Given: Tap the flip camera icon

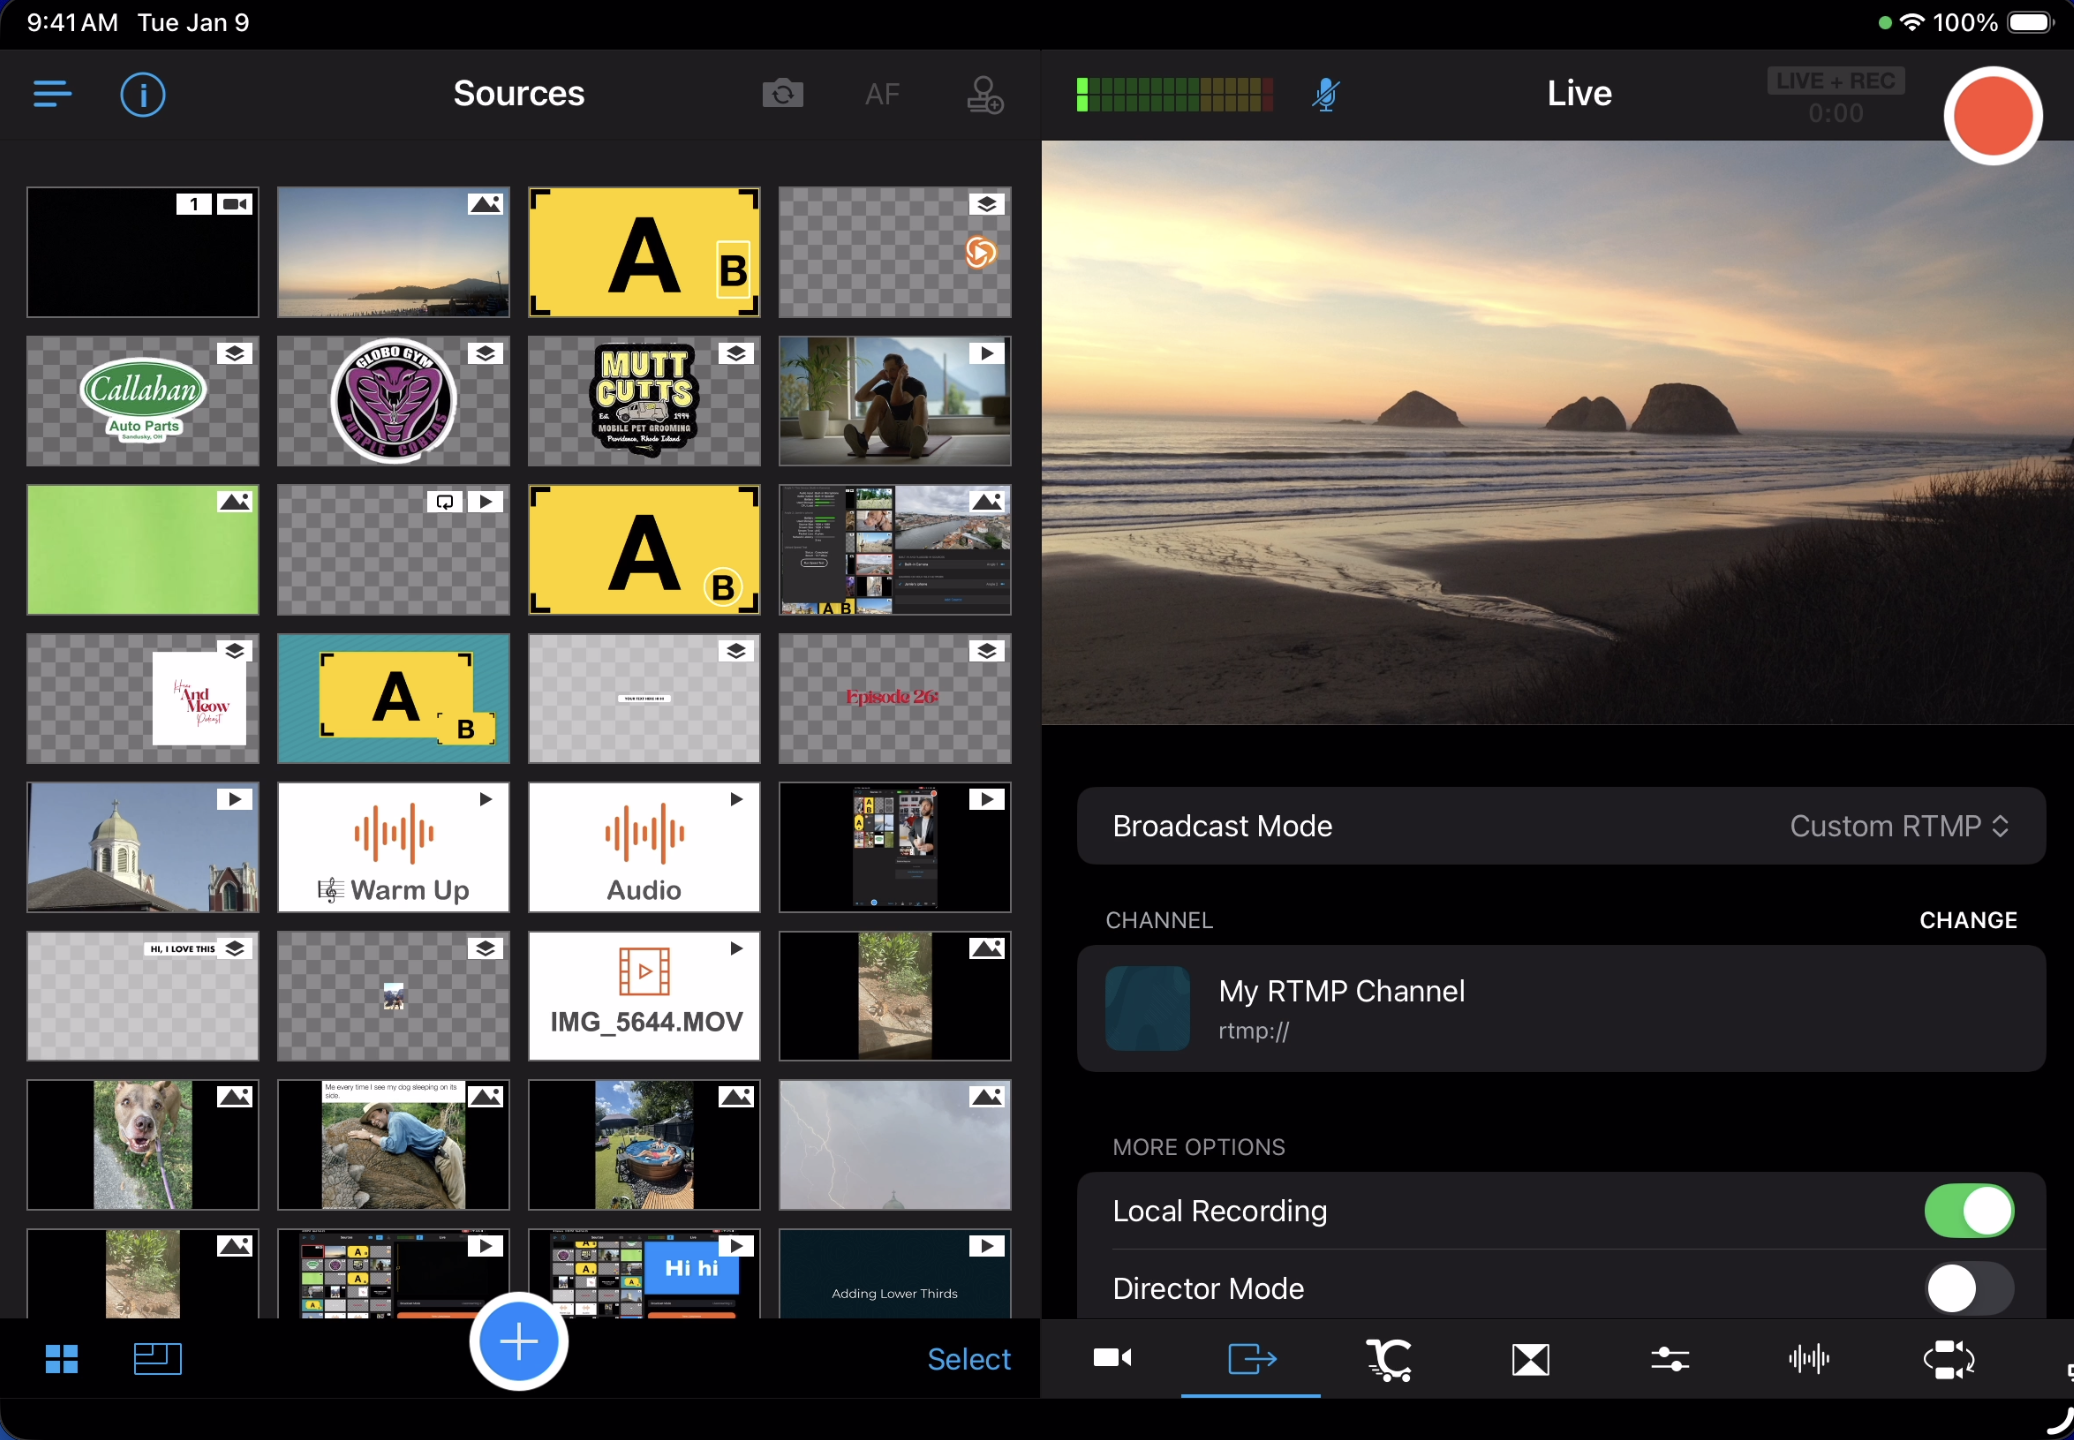Looking at the screenshot, I should (x=782, y=94).
